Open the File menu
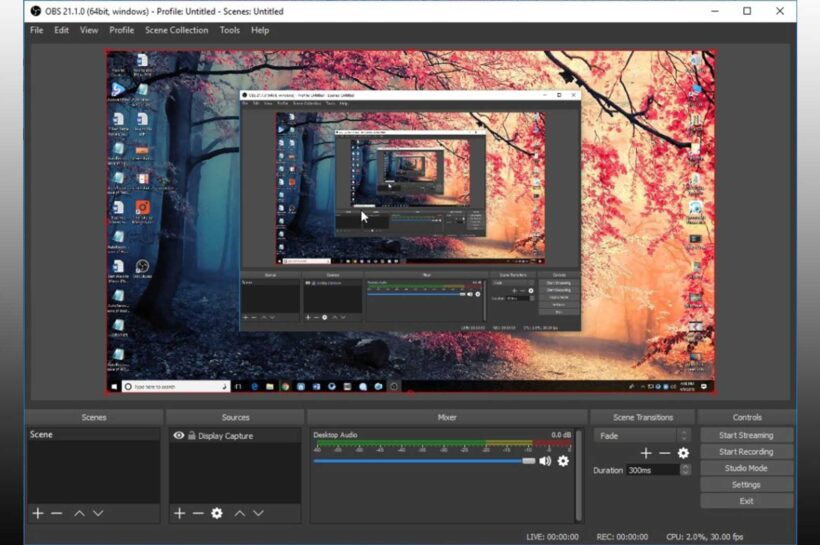The height and width of the screenshot is (545, 820). coord(37,30)
